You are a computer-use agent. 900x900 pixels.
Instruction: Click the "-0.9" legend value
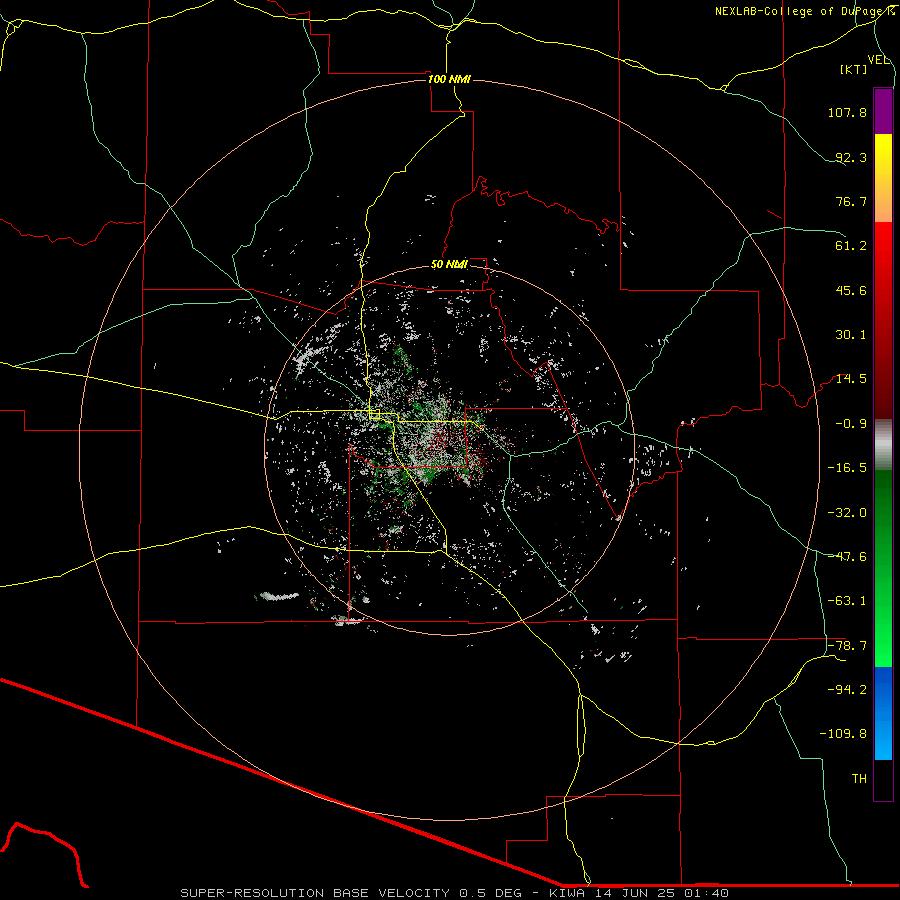(x=851, y=424)
